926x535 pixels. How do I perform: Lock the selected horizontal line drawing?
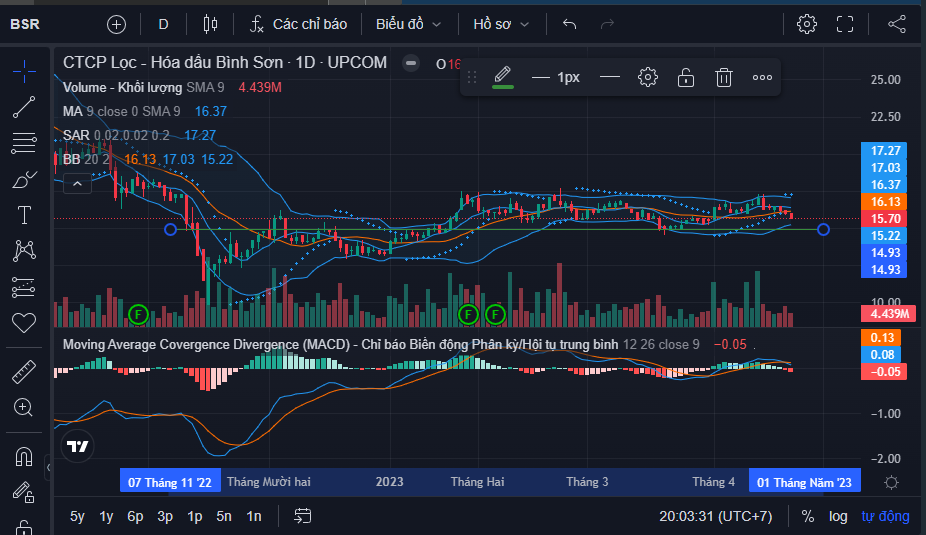[686, 77]
